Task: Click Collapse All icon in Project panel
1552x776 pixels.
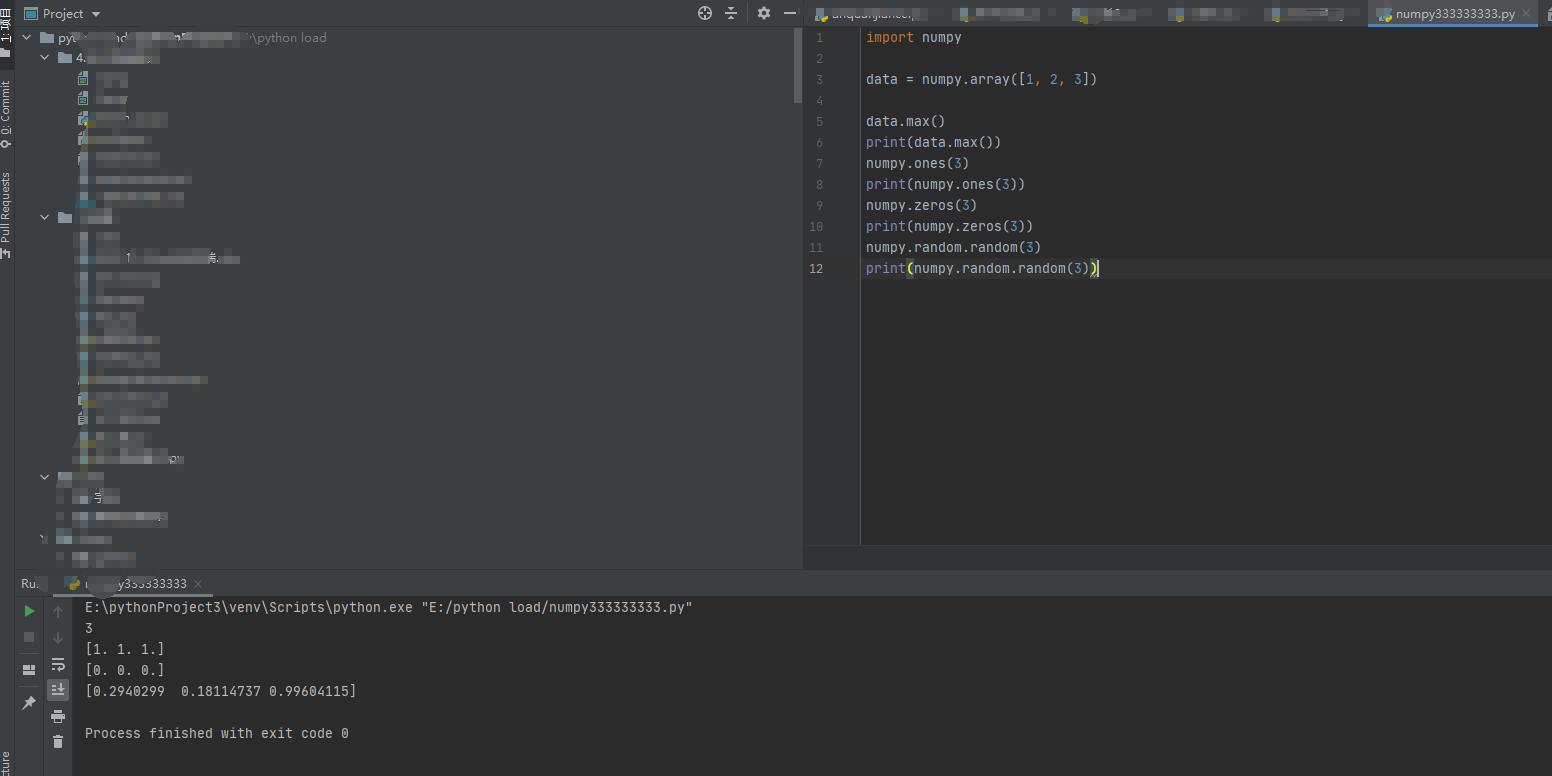Action: [731, 13]
